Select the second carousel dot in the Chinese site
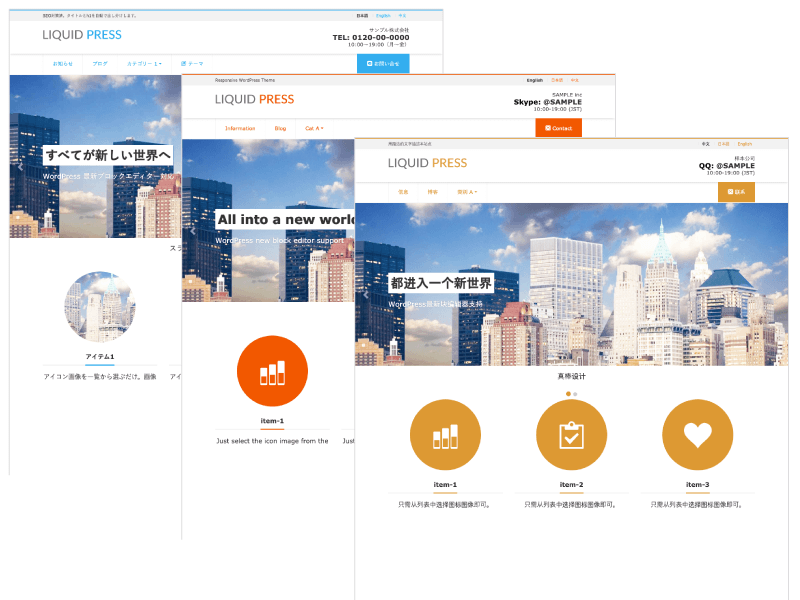This screenshot has width=800, height=600. (575, 394)
